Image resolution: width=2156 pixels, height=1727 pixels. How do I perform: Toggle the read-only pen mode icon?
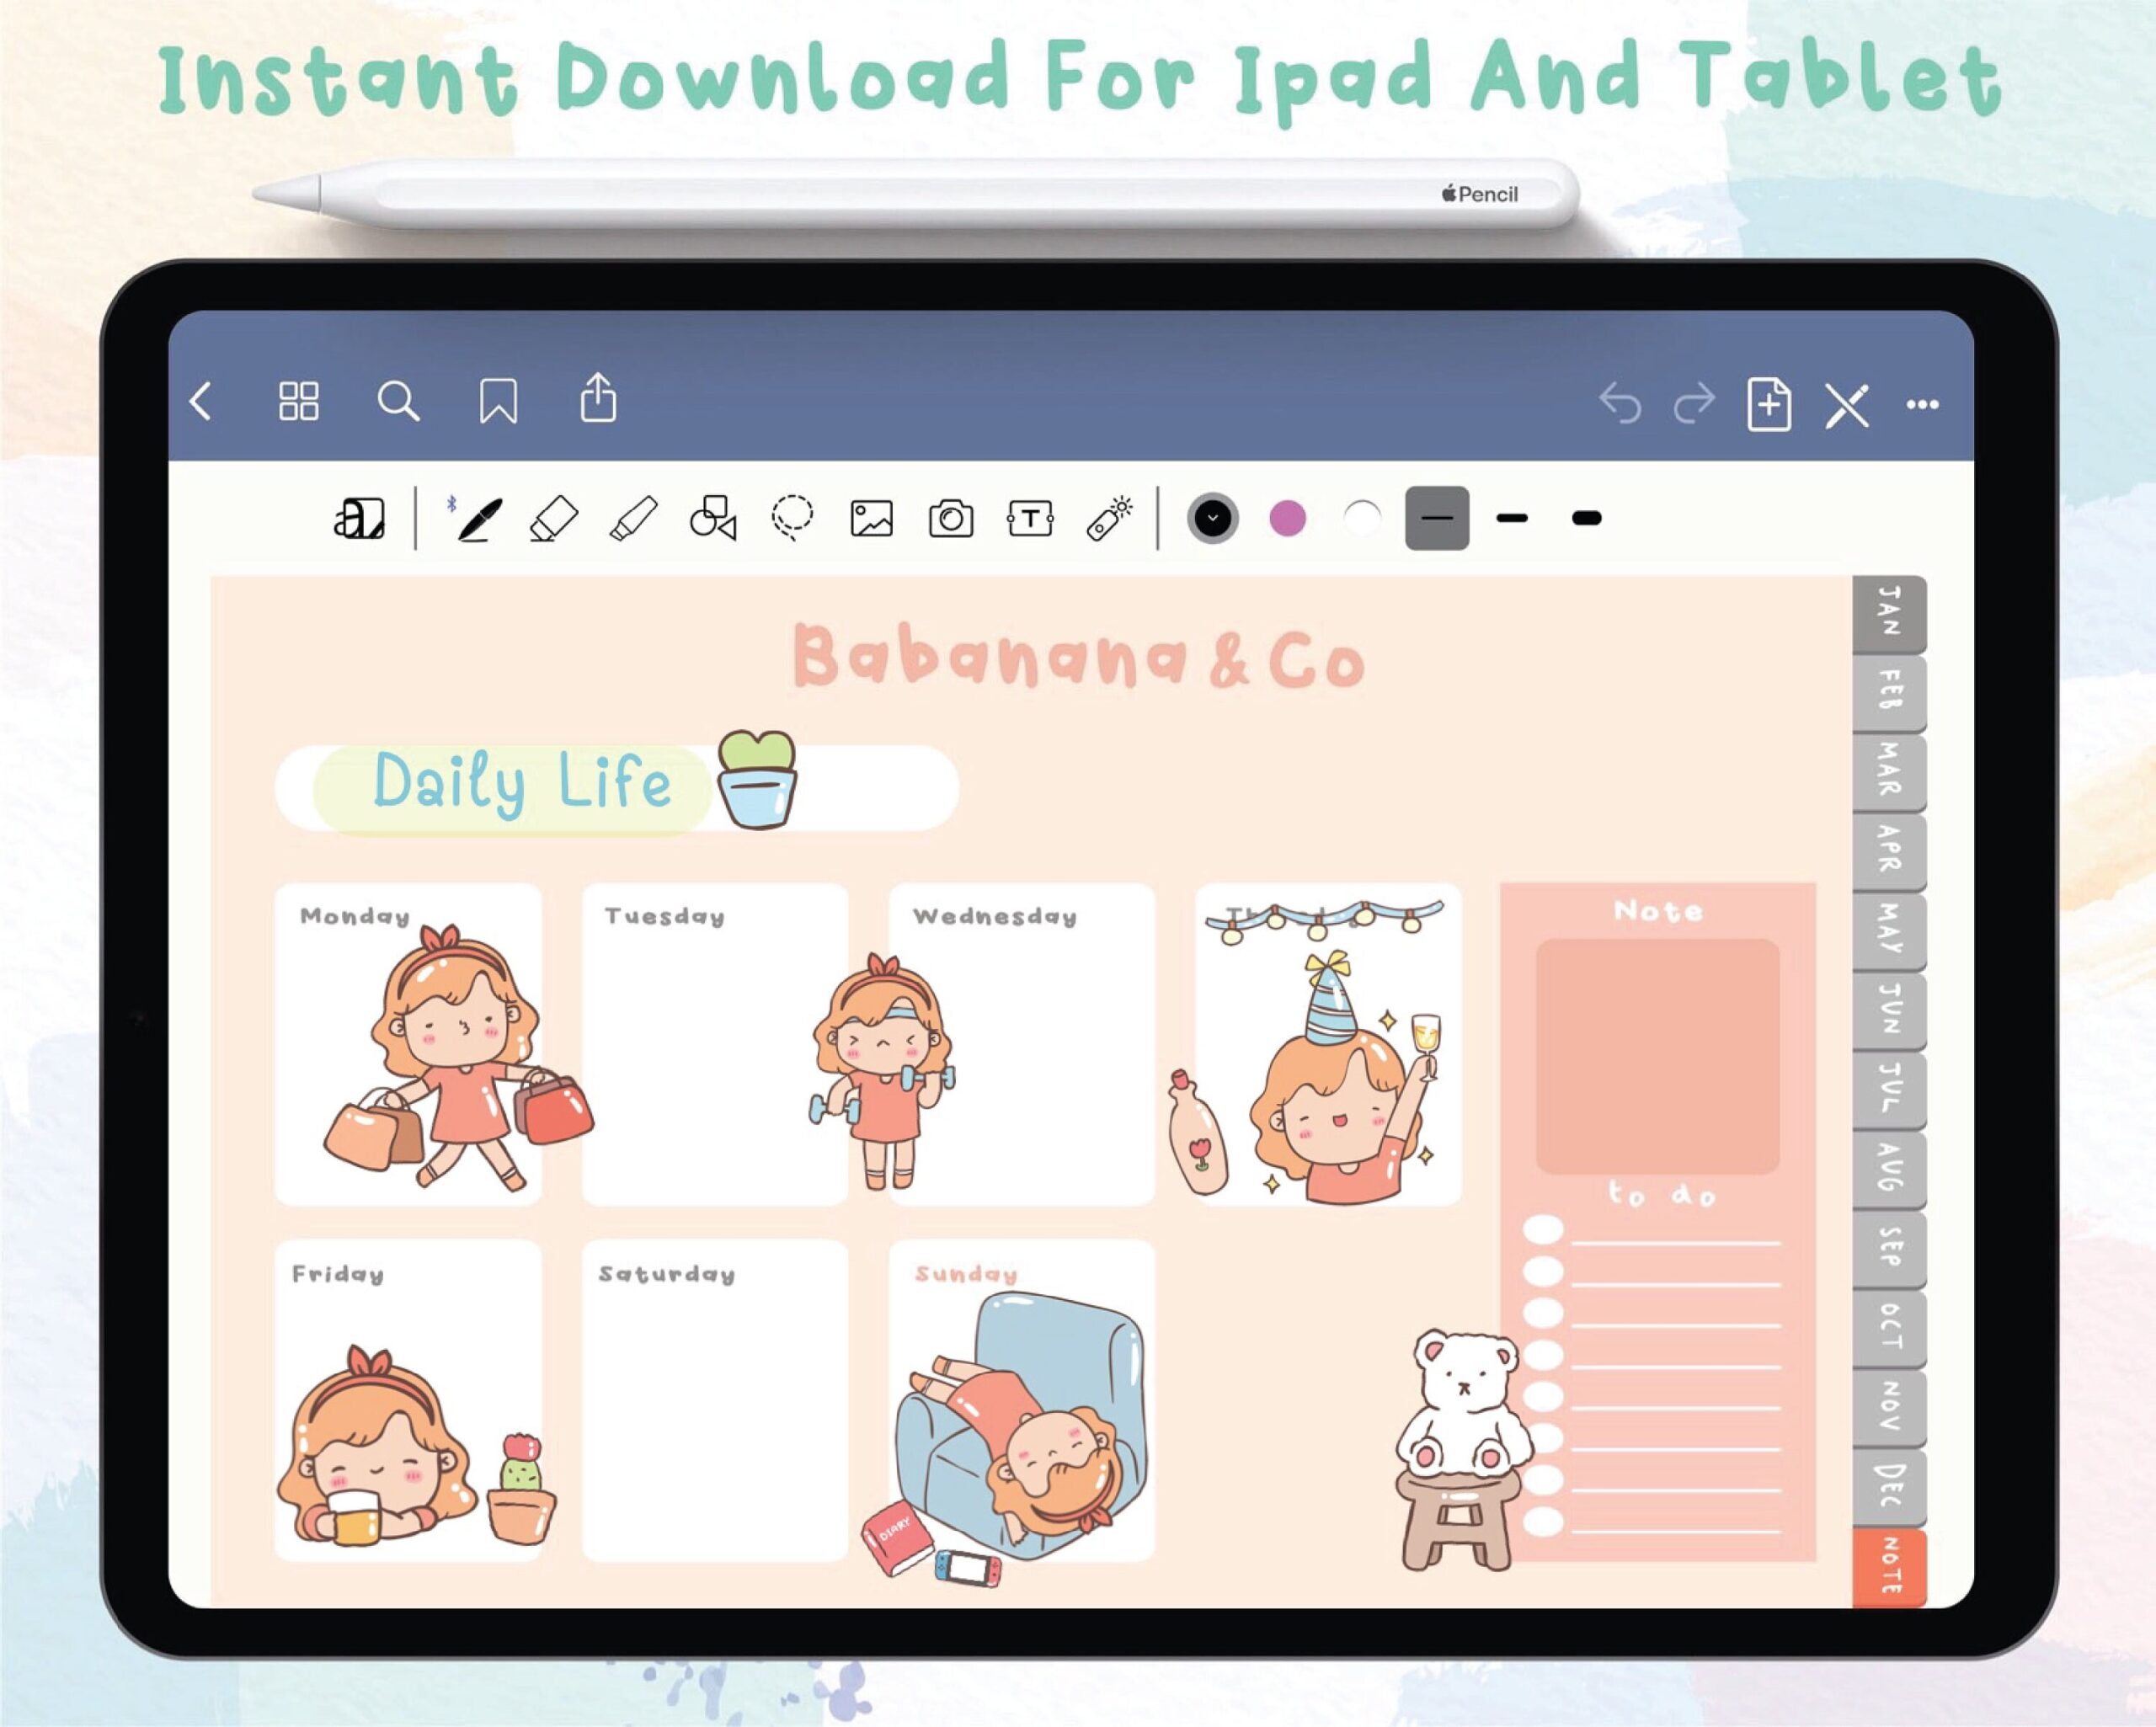pyautogui.click(x=1846, y=405)
